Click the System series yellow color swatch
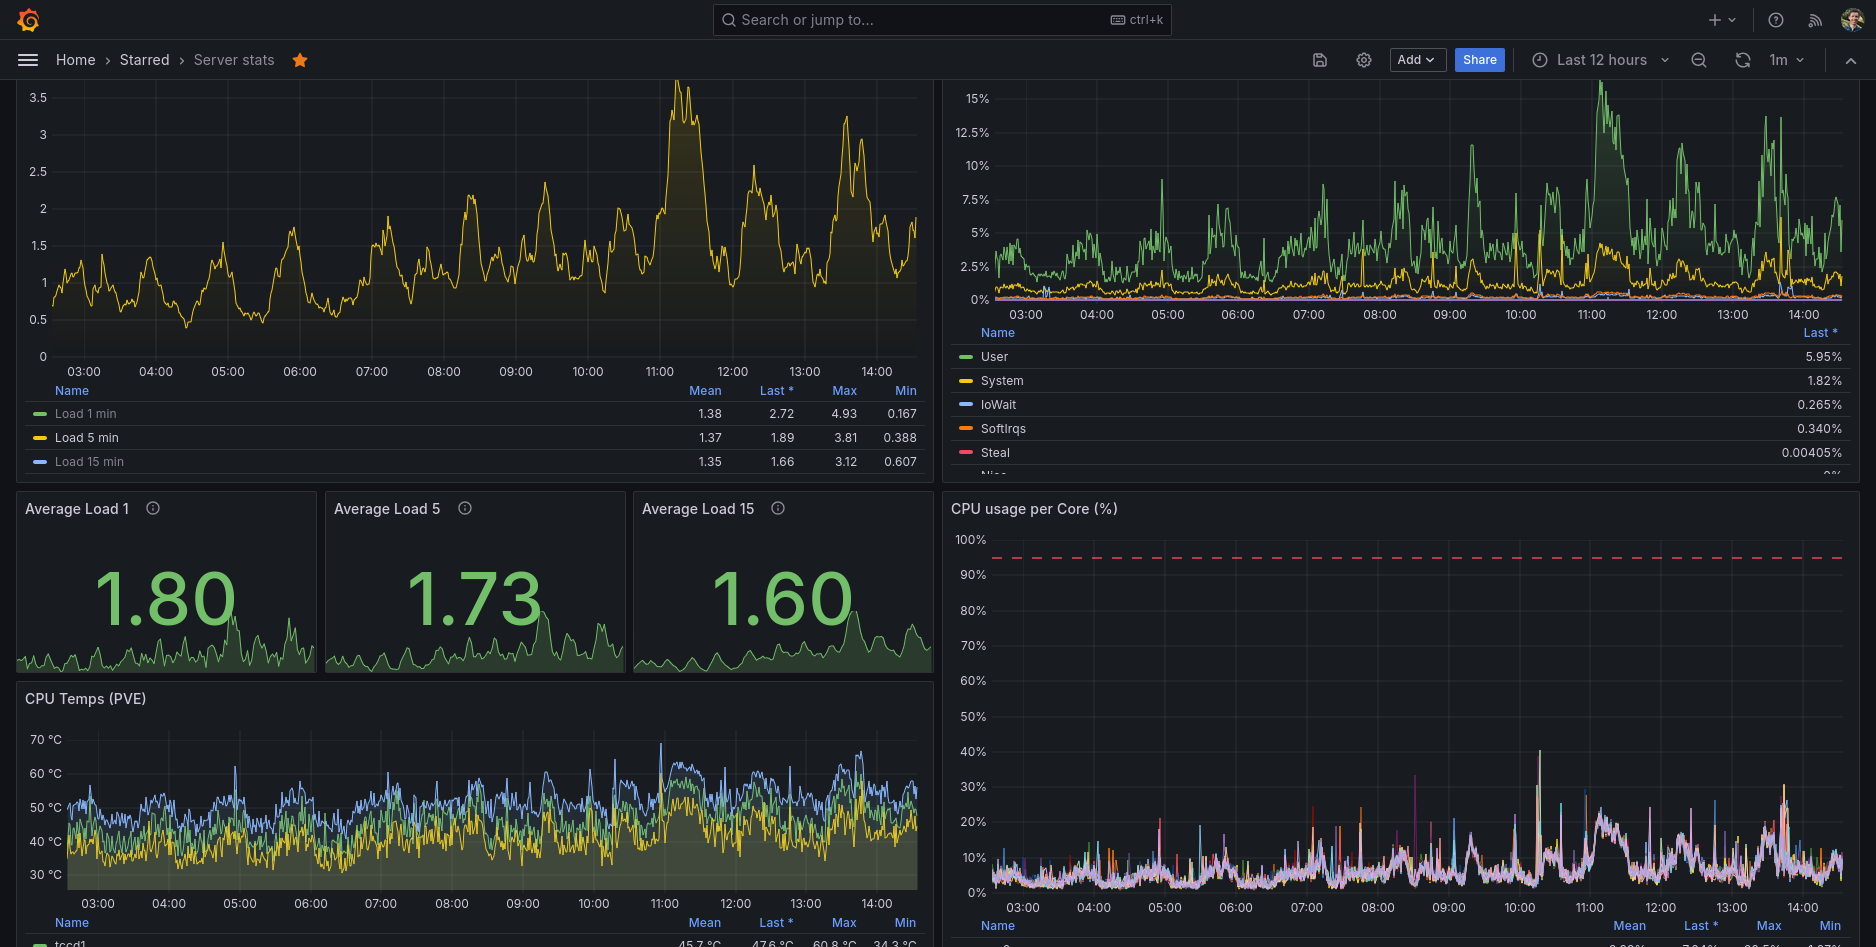This screenshot has width=1876, height=947. click(x=966, y=381)
